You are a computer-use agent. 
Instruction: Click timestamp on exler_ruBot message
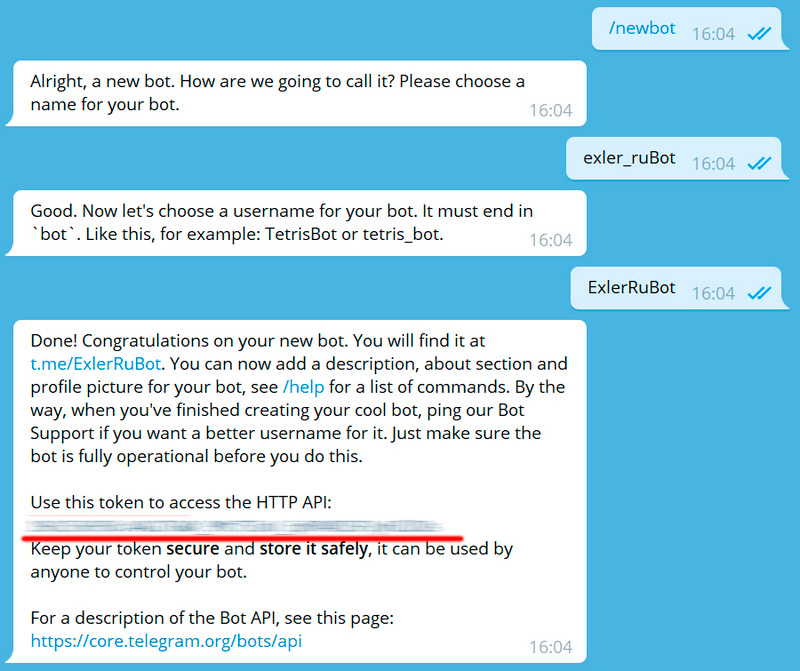[713, 164]
